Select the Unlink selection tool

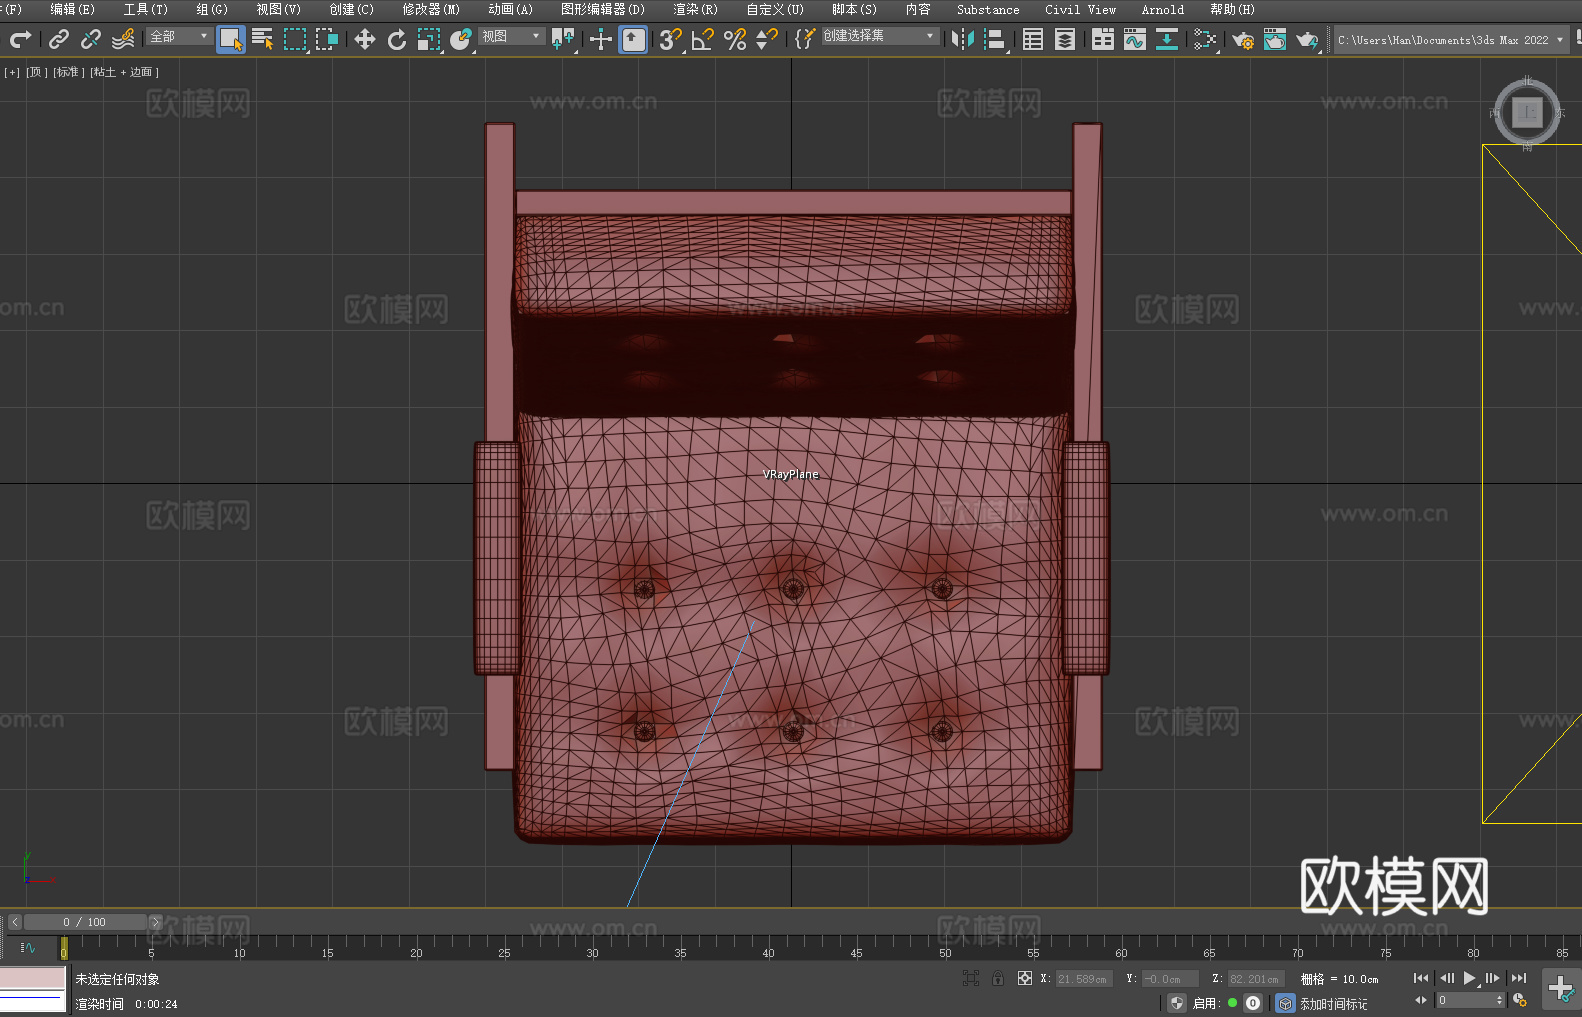pyautogui.click(x=91, y=39)
